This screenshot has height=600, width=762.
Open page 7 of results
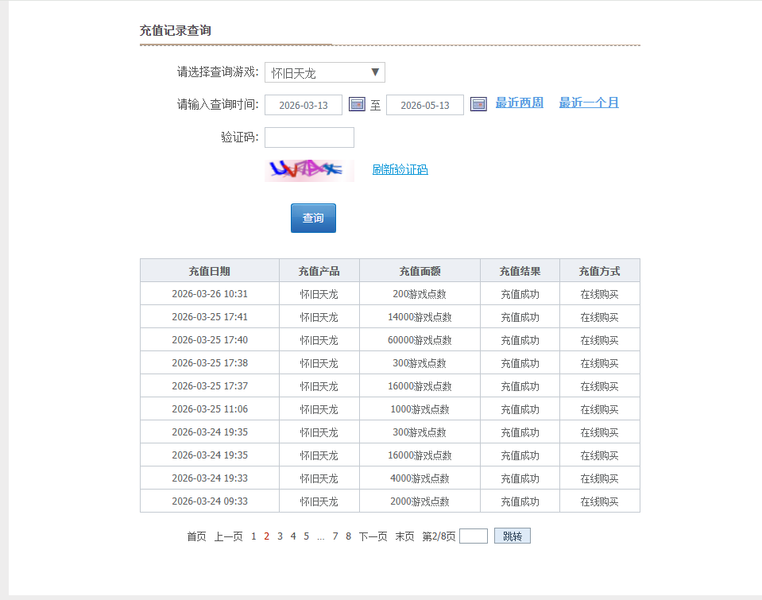335,536
